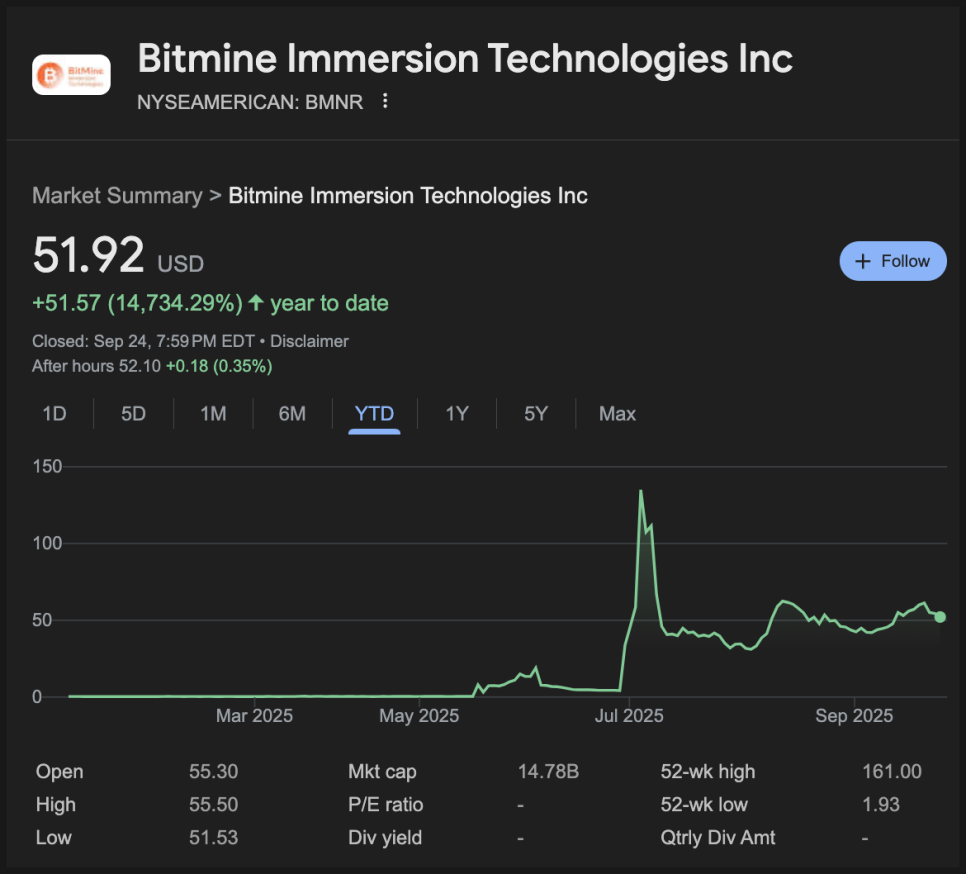
Task: Show the Max chart range
Action: (x=617, y=413)
